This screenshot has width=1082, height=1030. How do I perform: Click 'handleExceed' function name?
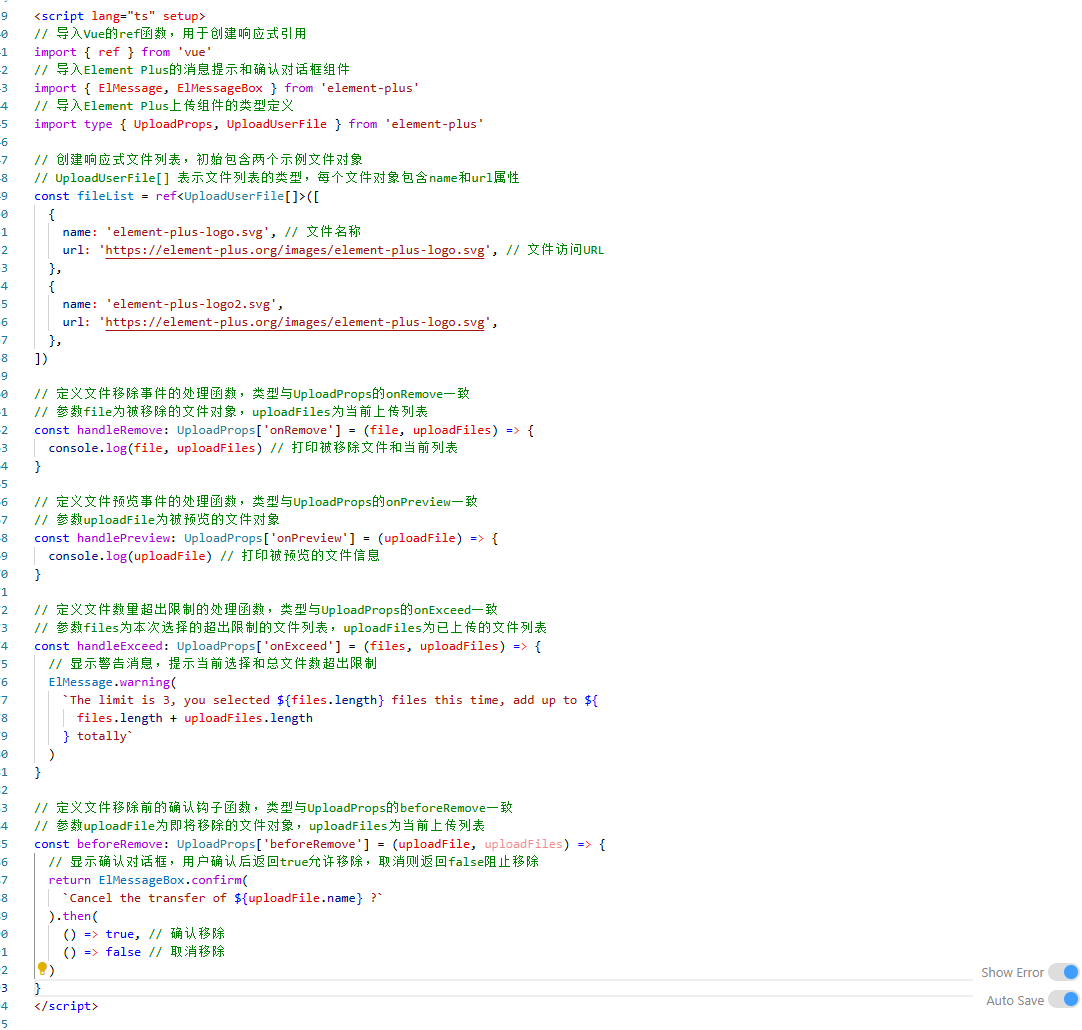click(x=120, y=646)
